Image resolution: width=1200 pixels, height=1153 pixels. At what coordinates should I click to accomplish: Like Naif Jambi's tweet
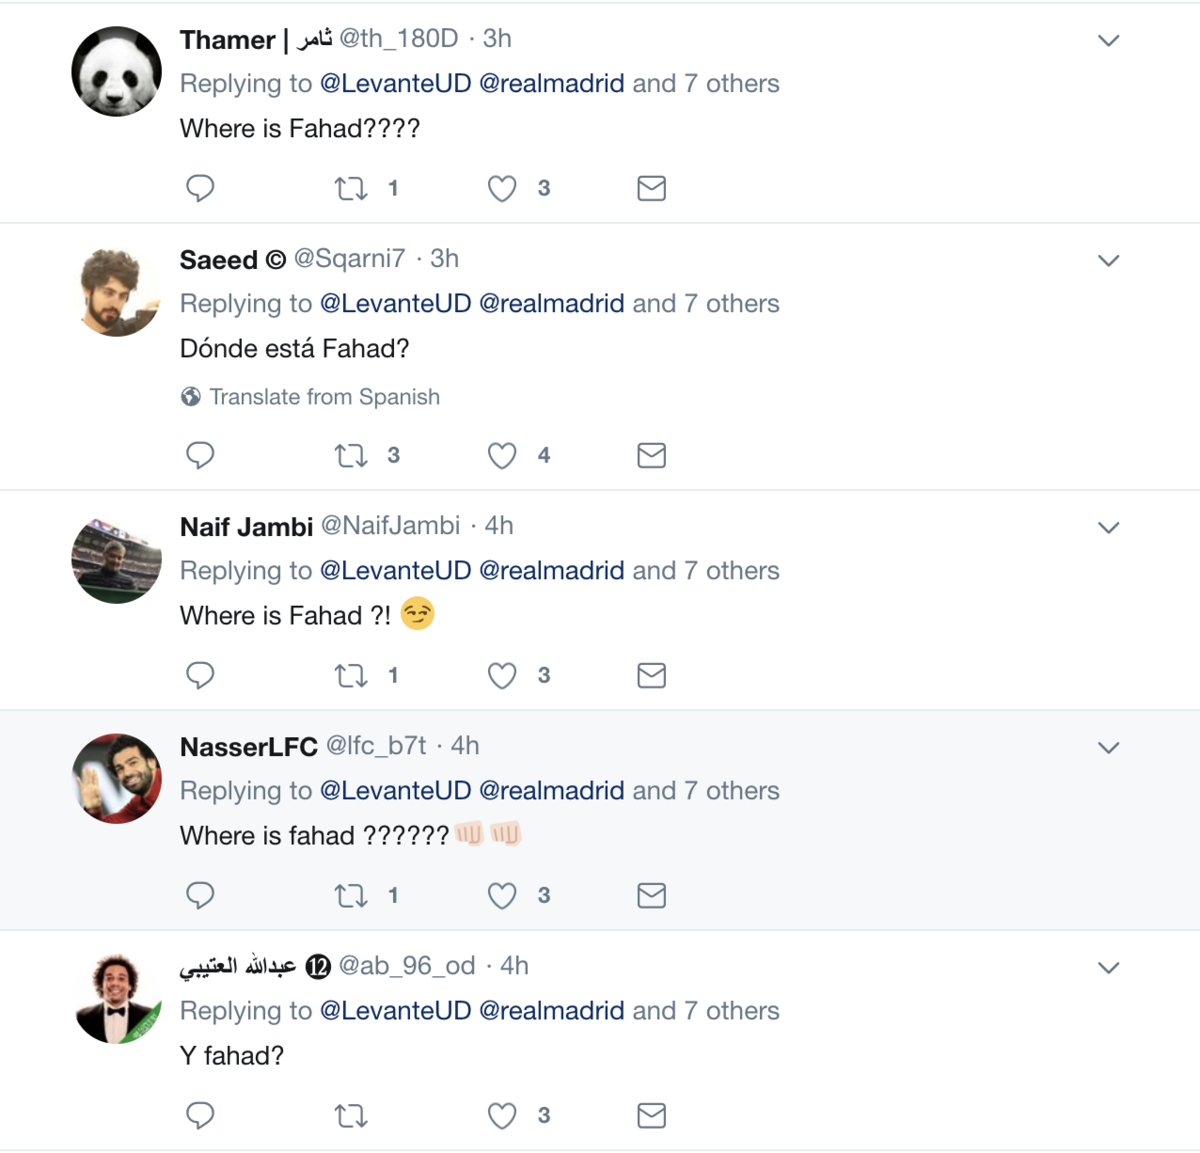tap(502, 676)
